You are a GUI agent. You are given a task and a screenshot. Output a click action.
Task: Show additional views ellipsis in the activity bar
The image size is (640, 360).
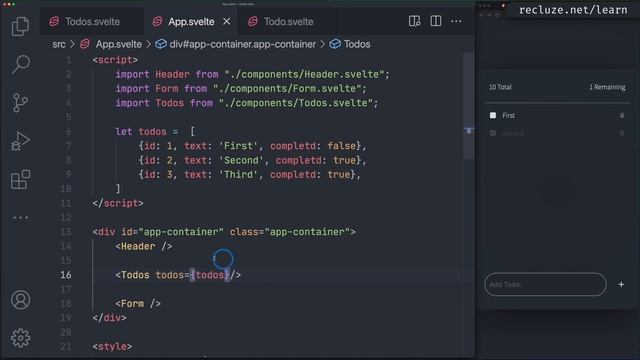point(20,218)
